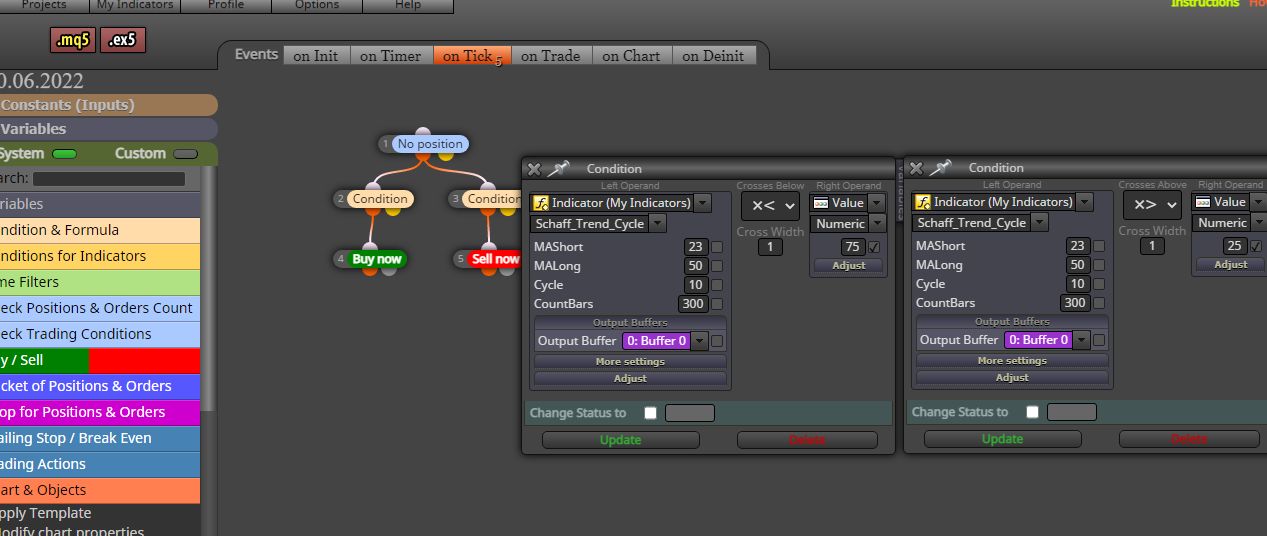The height and width of the screenshot is (536, 1267).
Task: Click the blocks search field
Action: click(x=109, y=179)
